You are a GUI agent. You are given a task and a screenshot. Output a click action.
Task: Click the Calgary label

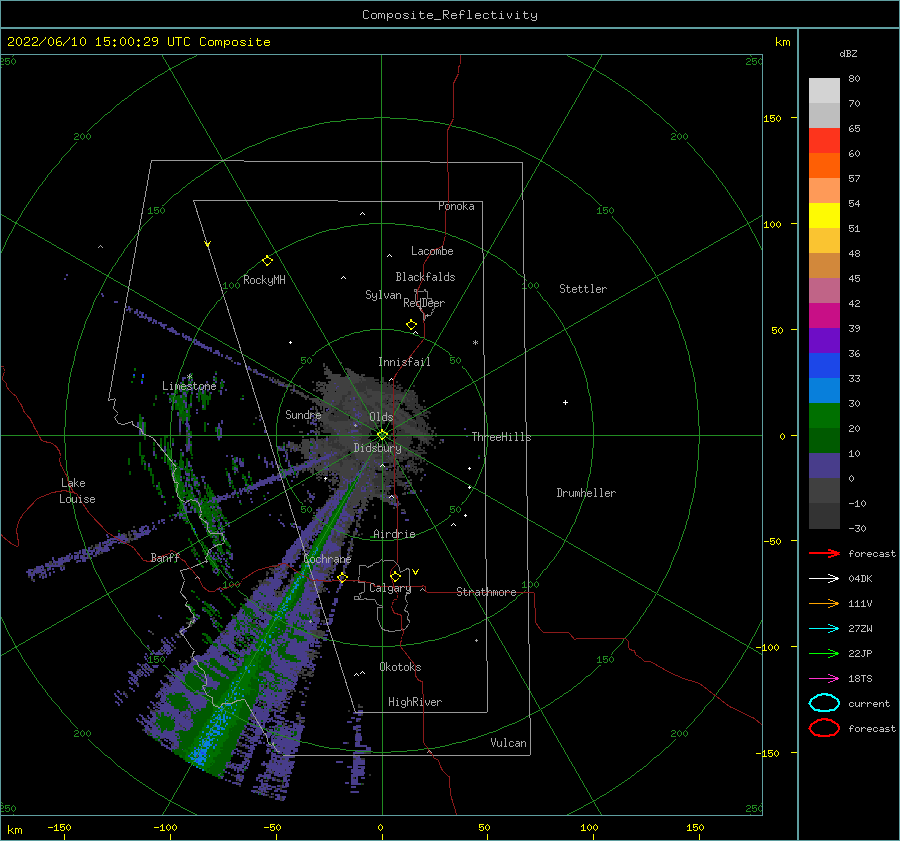[x=390, y=588]
